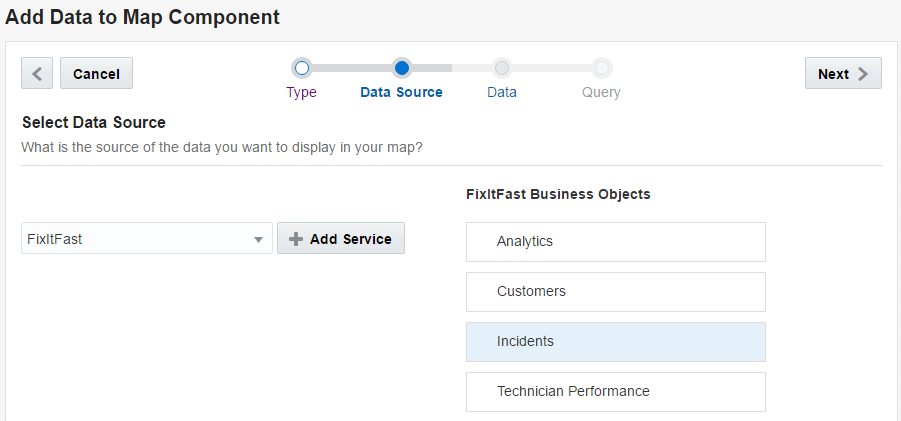This screenshot has height=421, width=901.
Task: Select the Query step circle
Action: [x=602, y=68]
